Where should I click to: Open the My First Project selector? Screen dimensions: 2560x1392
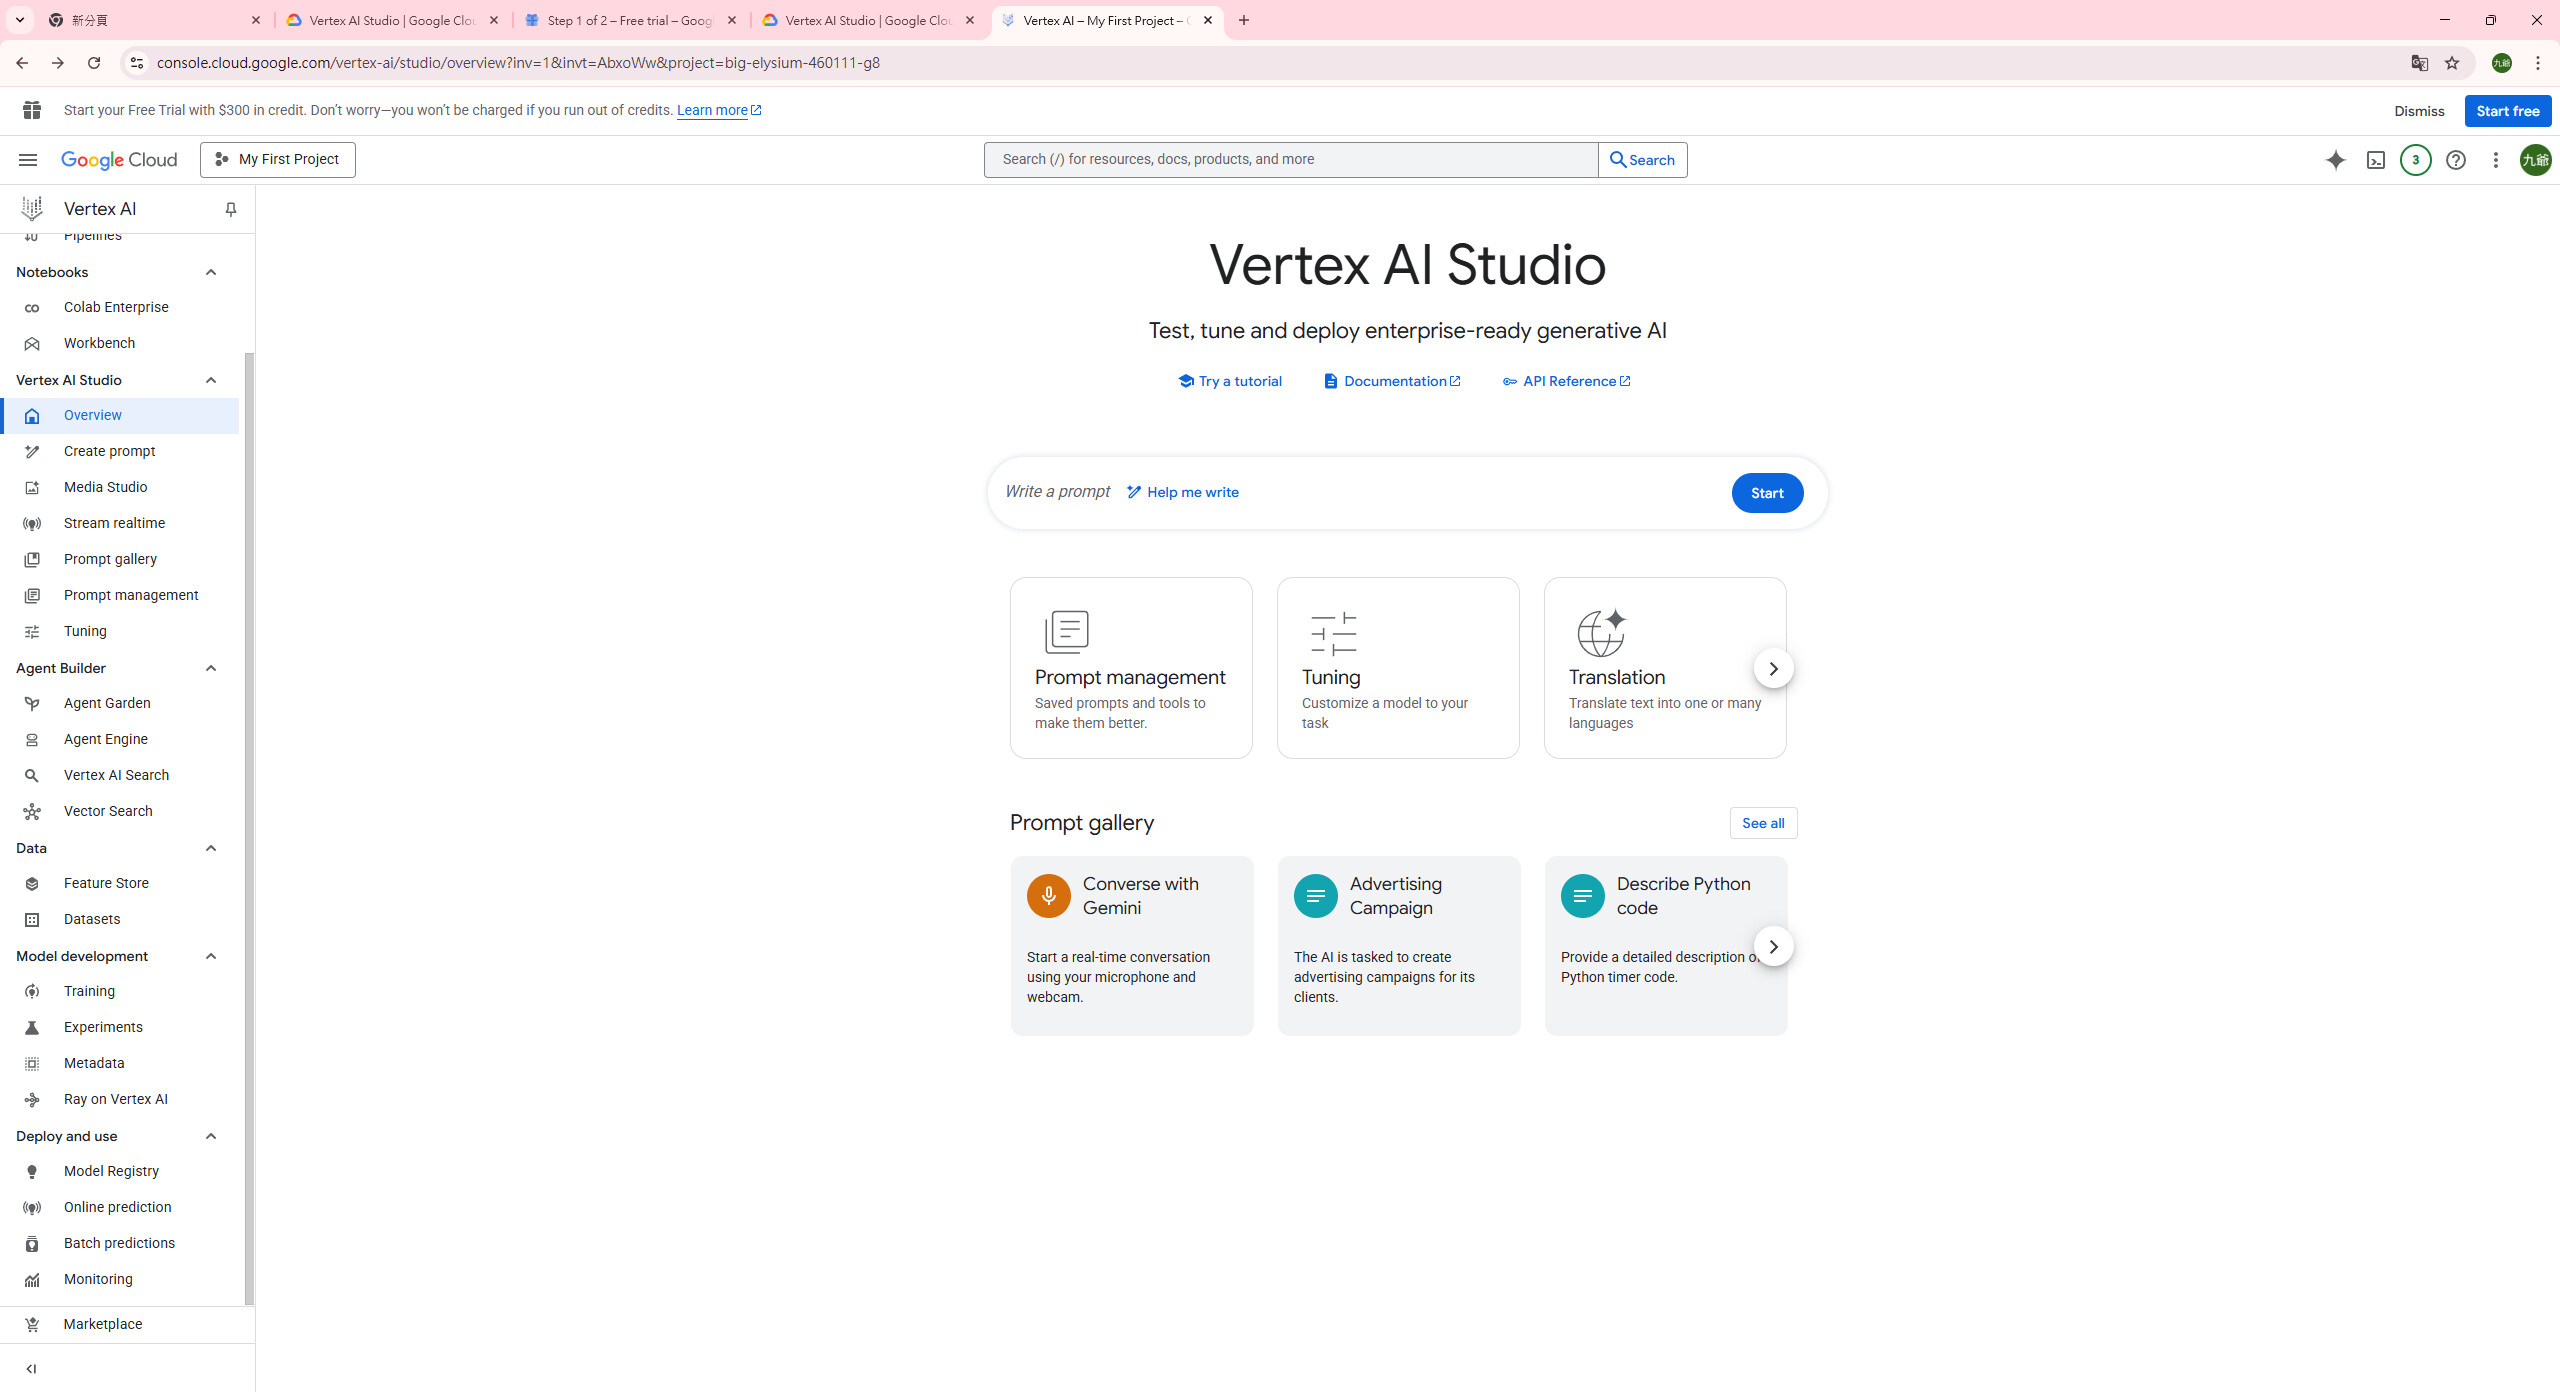278,160
